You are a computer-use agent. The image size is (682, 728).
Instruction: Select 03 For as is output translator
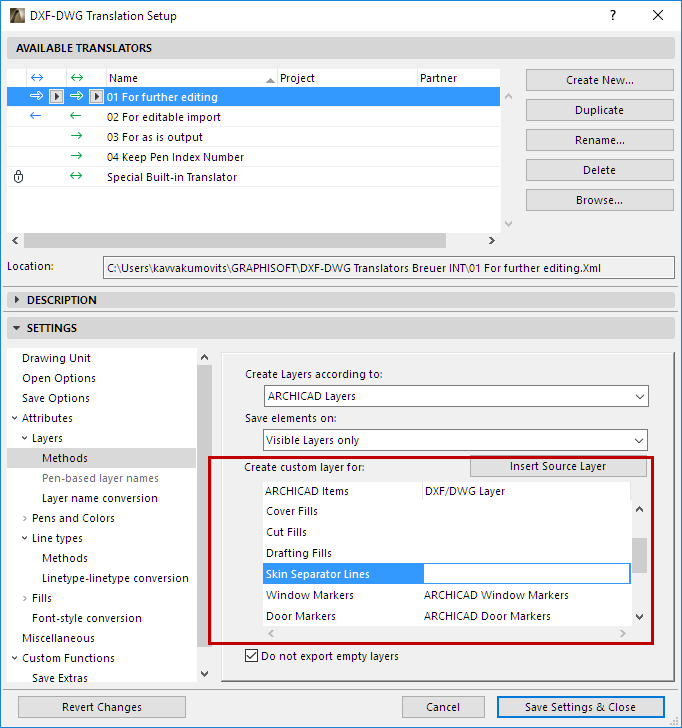(x=253, y=137)
